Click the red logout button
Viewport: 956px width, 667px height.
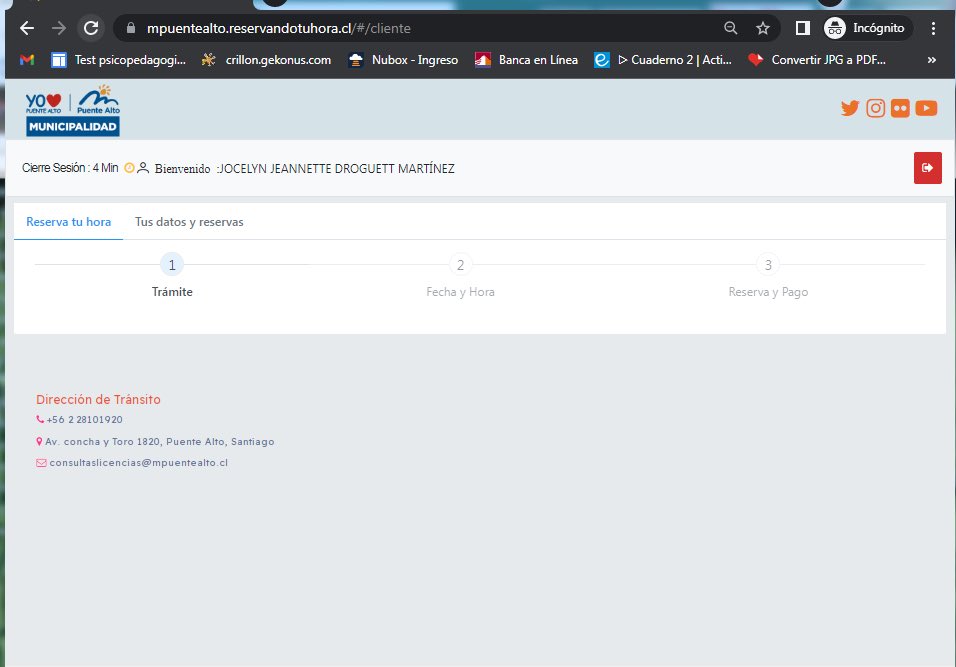[x=927, y=168]
